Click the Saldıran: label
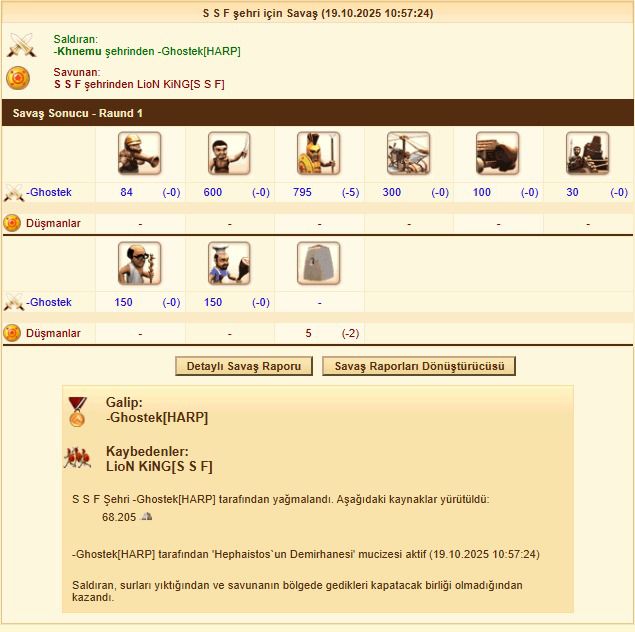 tap(76, 39)
